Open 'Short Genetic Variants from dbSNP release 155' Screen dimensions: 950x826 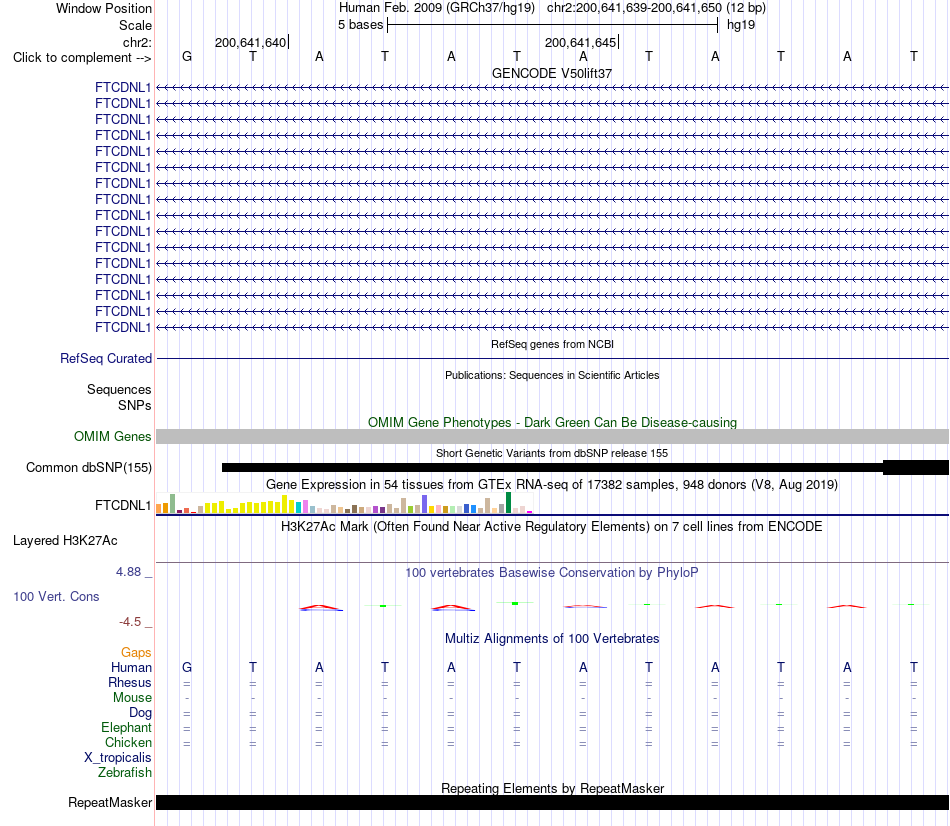552,453
